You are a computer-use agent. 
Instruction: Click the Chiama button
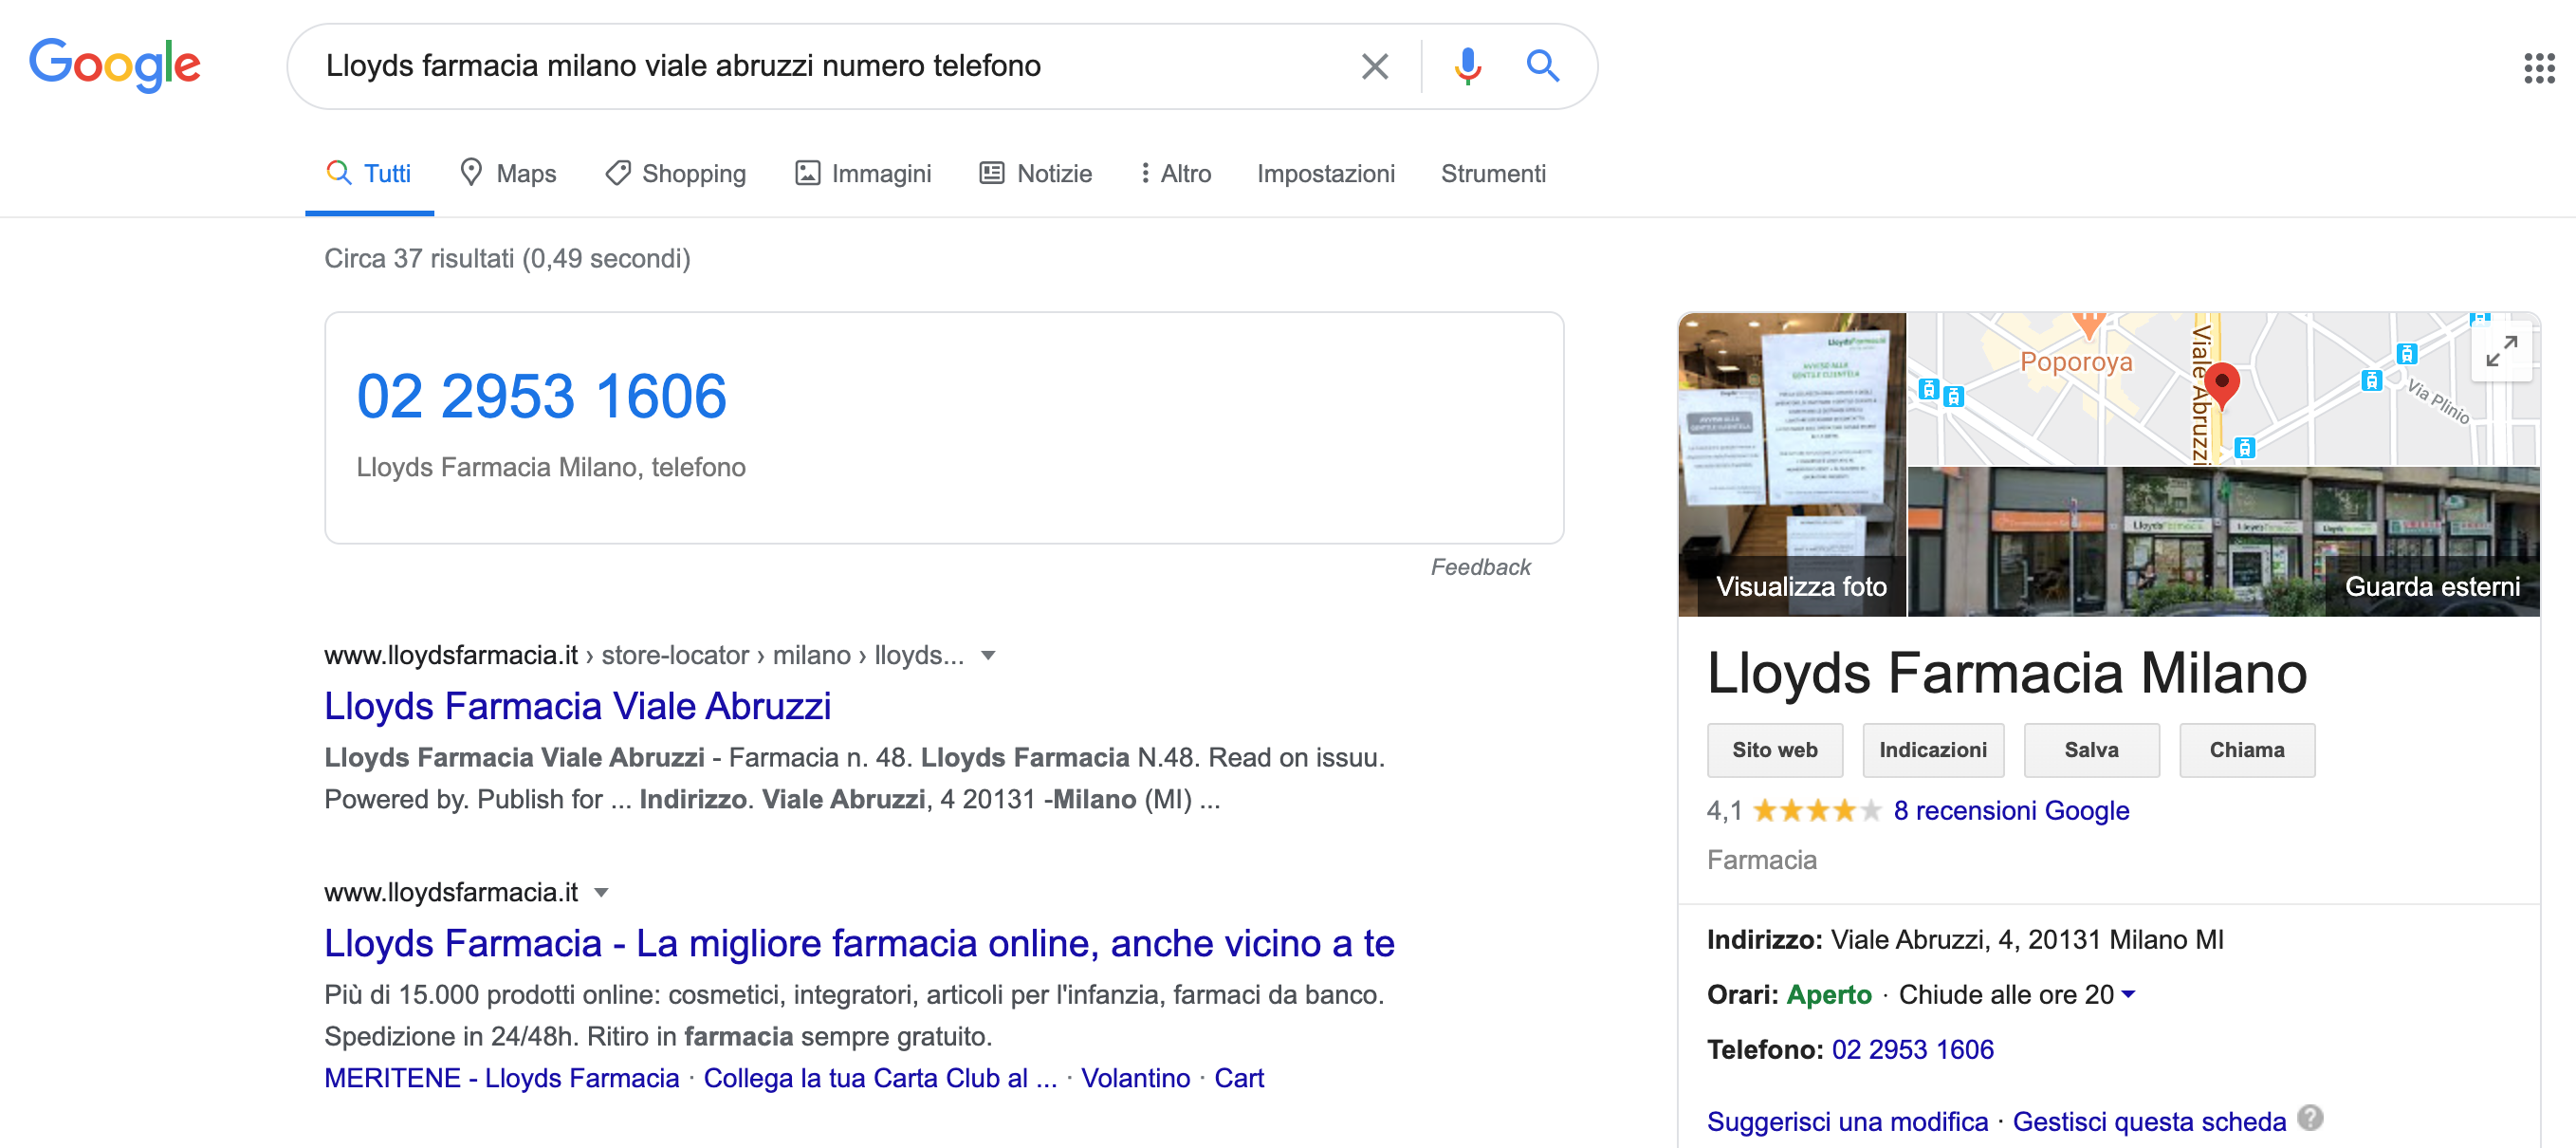pos(2246,750)
